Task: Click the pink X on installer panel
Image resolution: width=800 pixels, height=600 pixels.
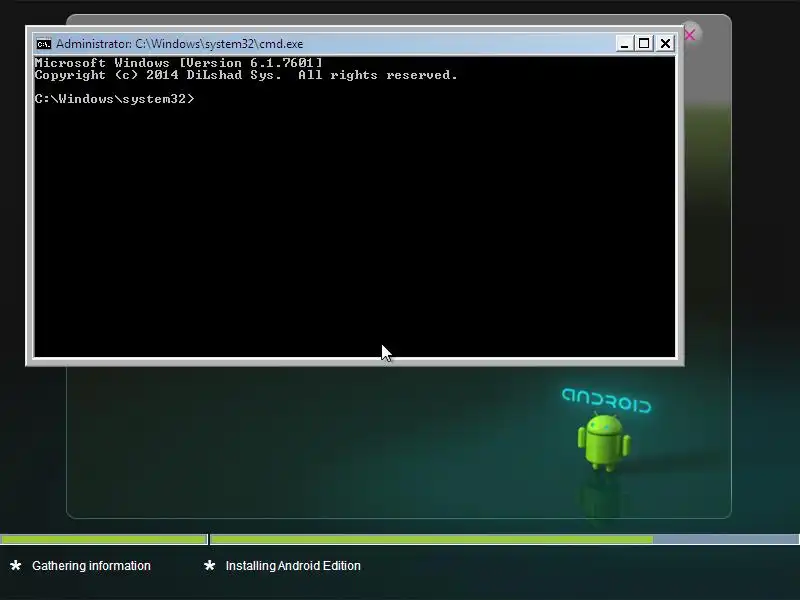Action: pyautogui.click(x=690, y=35)
